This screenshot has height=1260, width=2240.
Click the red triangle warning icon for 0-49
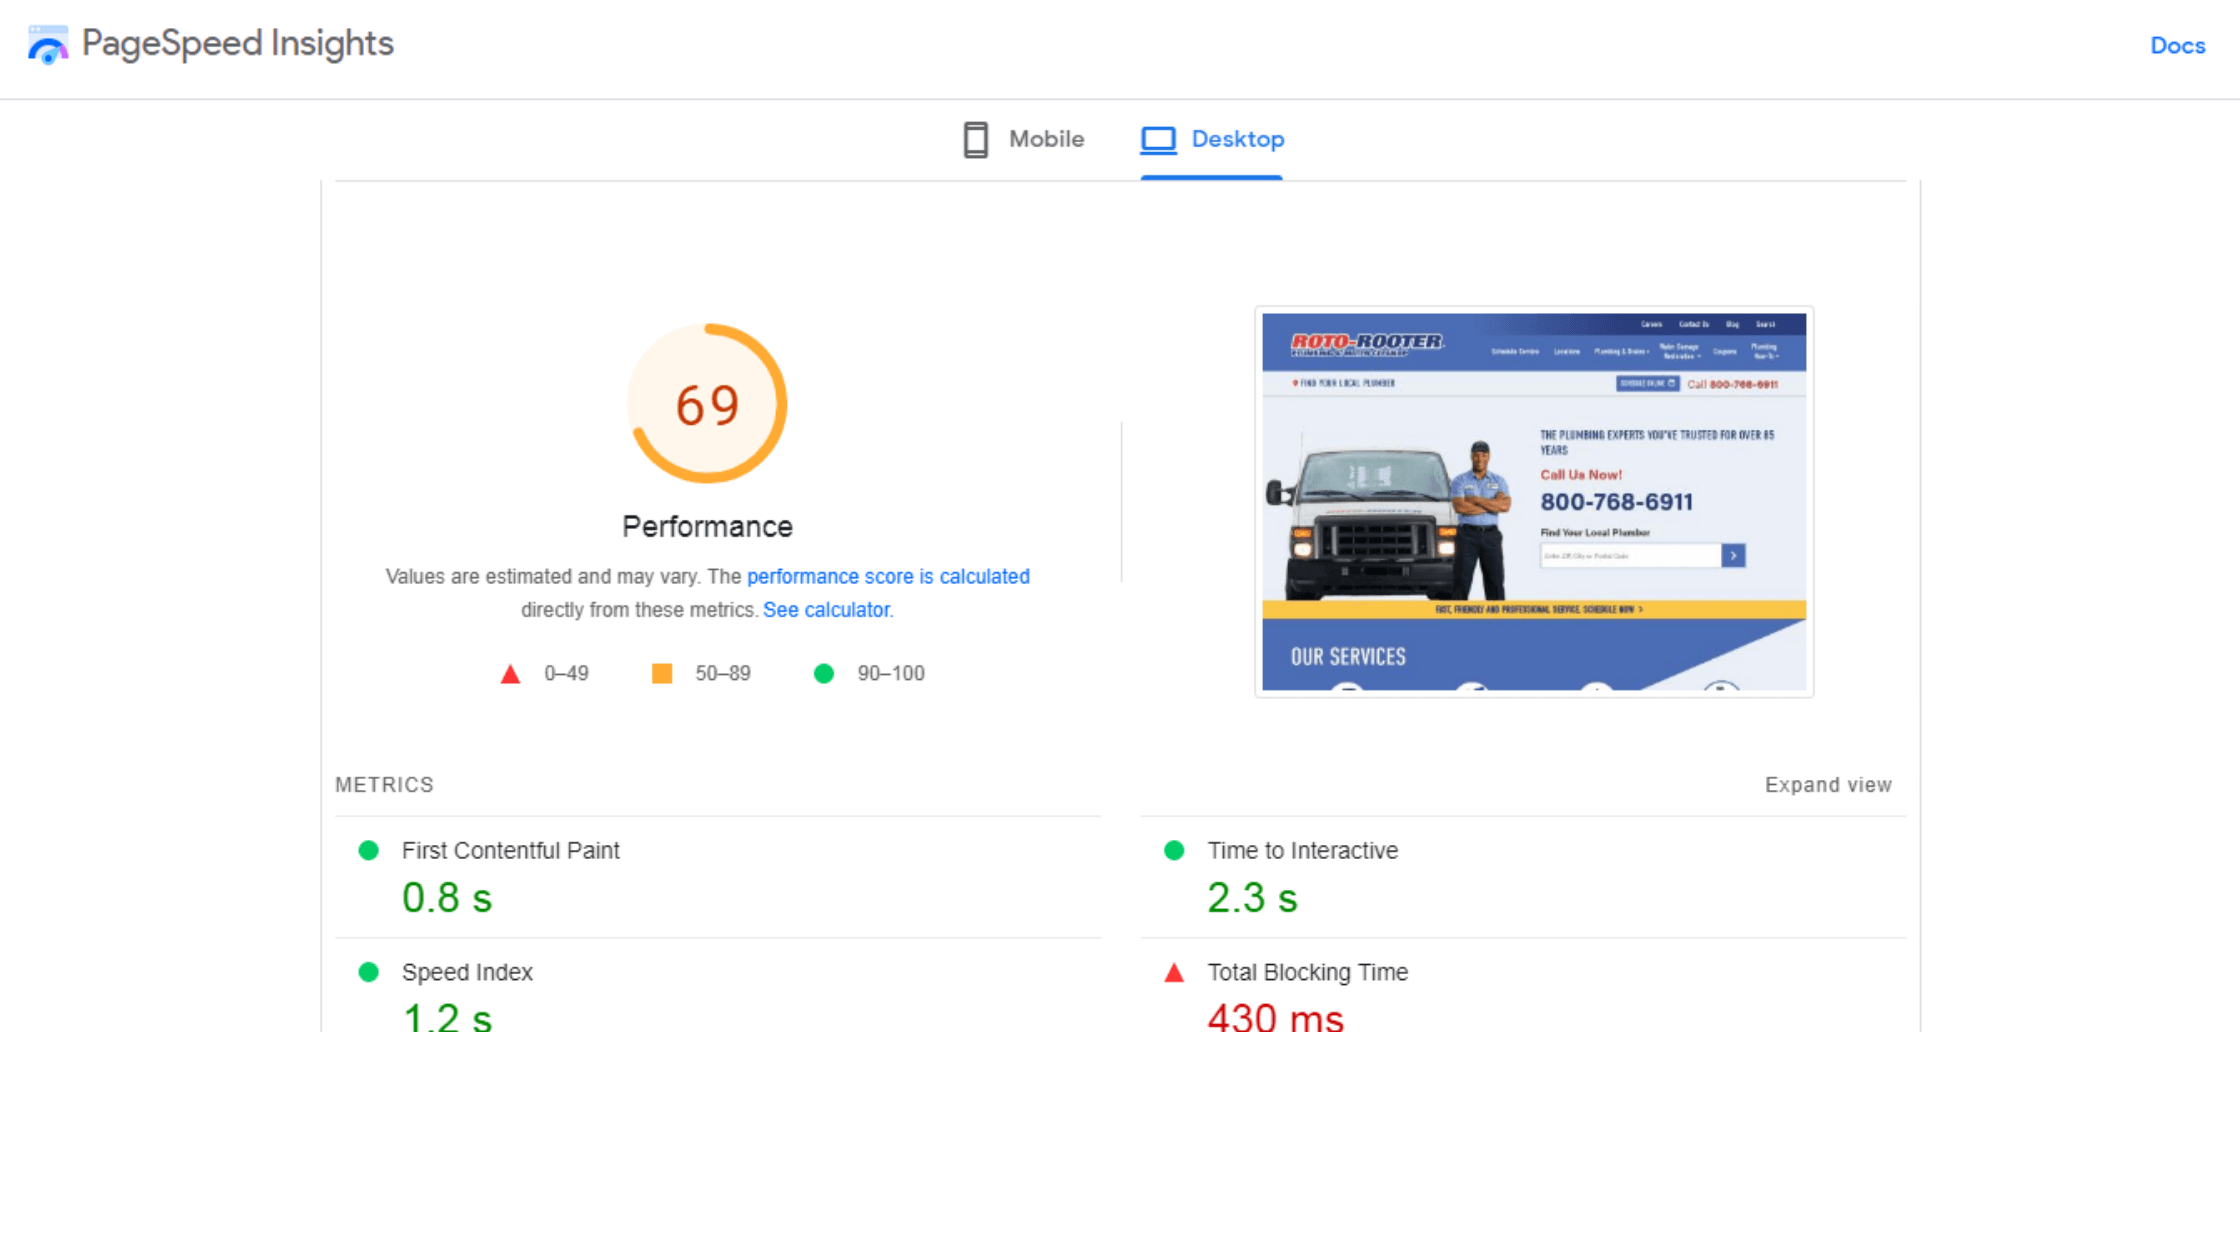pos(511,674)
